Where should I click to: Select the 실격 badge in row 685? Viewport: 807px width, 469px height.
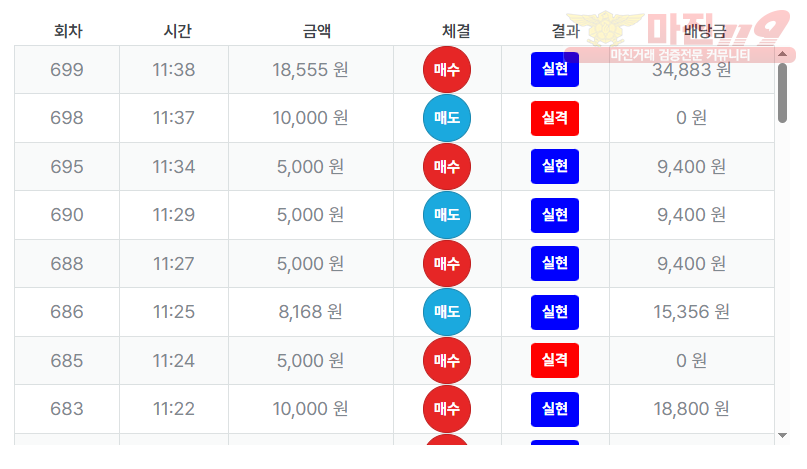tap(555, 361)
